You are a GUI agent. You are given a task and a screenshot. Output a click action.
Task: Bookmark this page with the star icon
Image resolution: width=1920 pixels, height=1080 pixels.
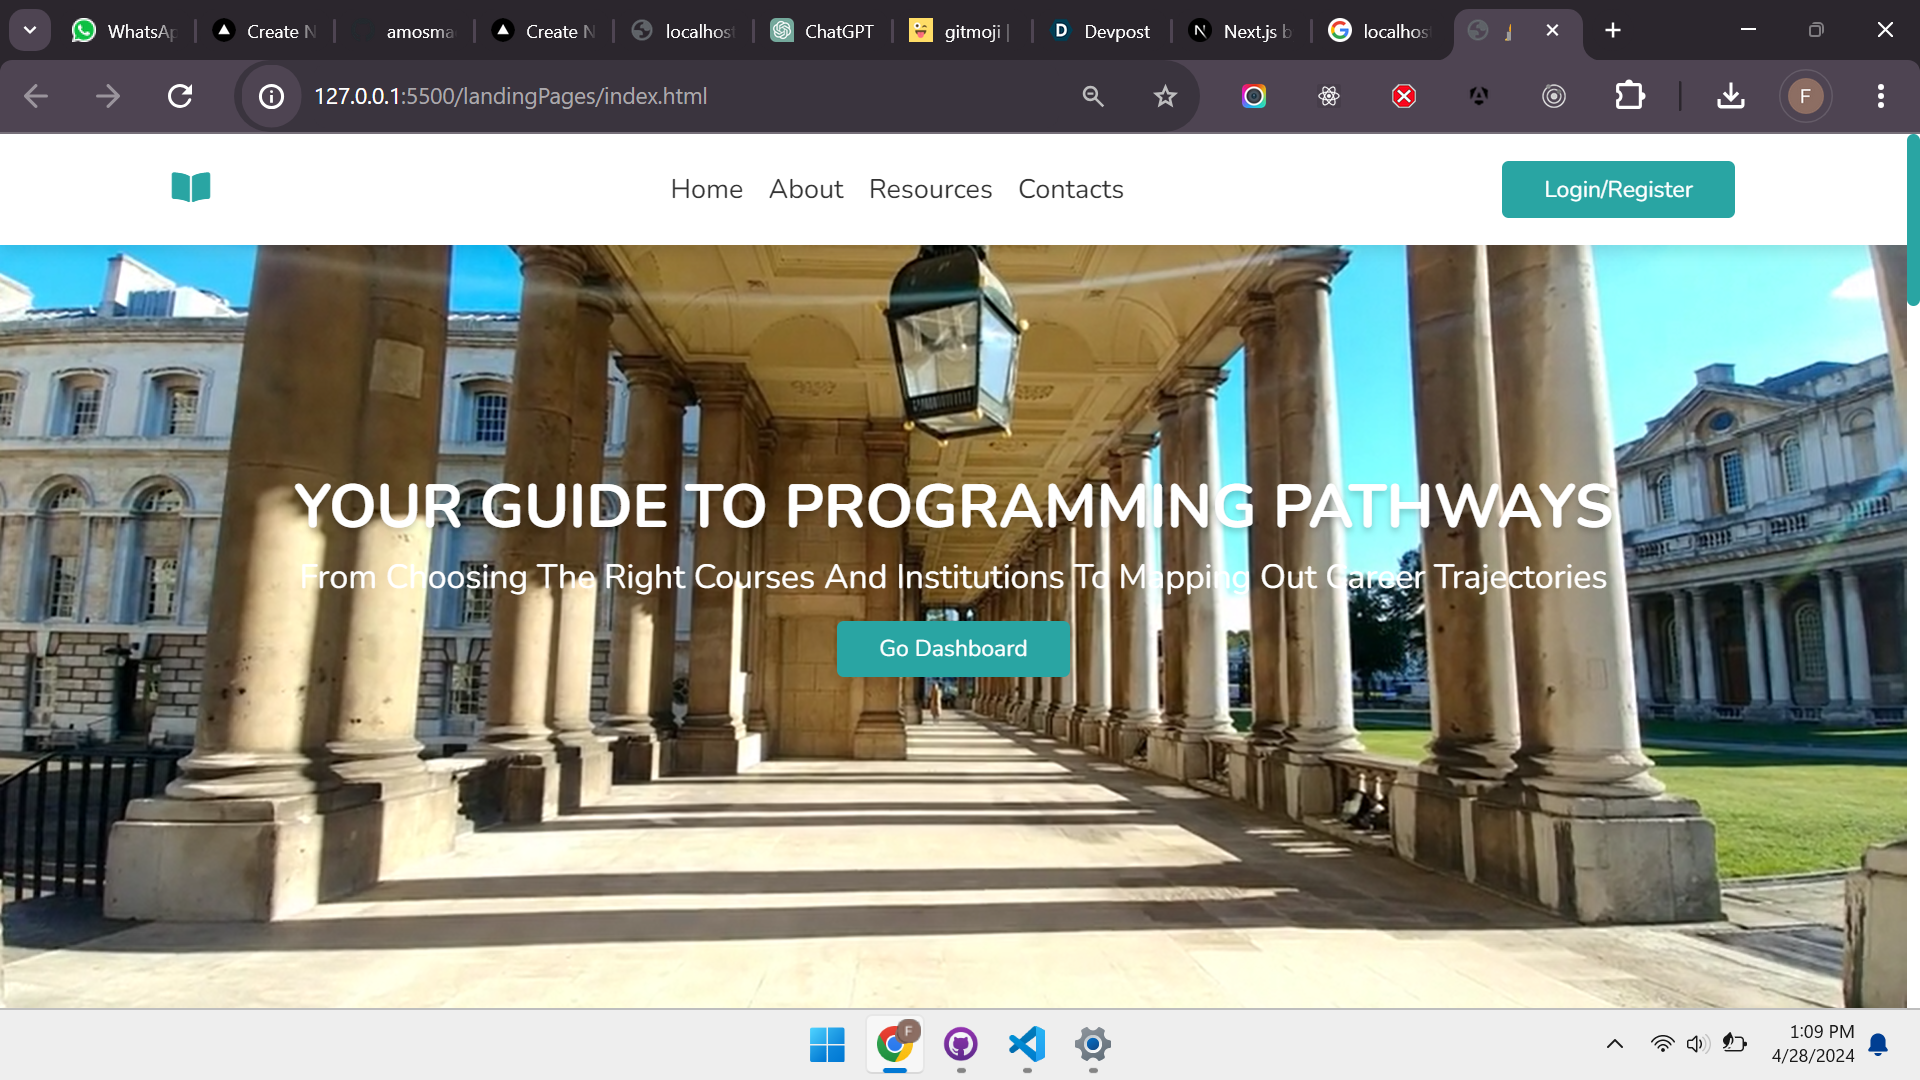tap(1165, 96)
